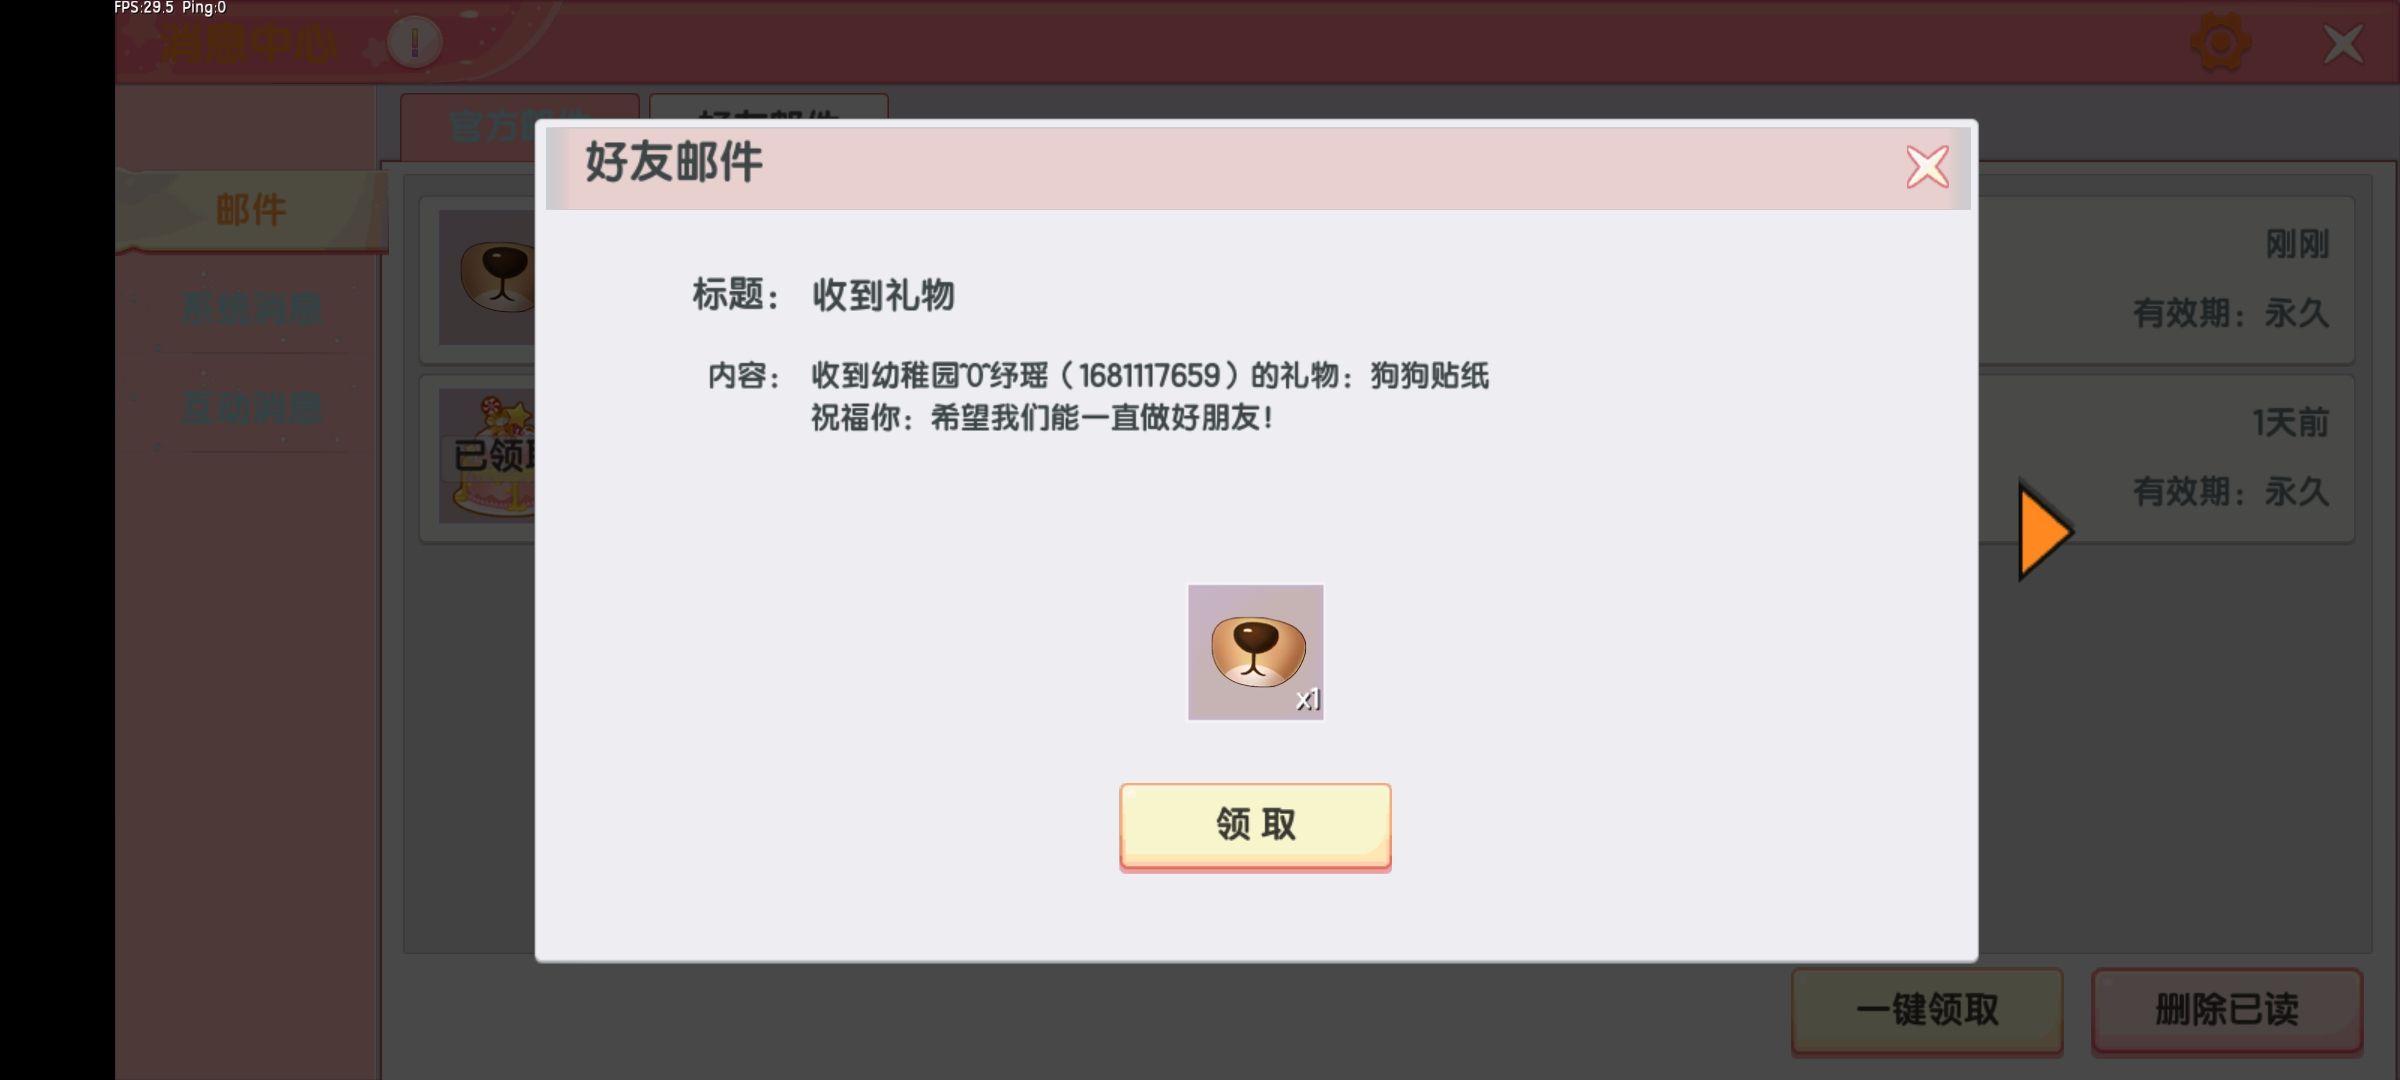Screen dimensions: 2400x1080
Task: Click the 好友邮件 dialog title bar
Action: 1258,167
